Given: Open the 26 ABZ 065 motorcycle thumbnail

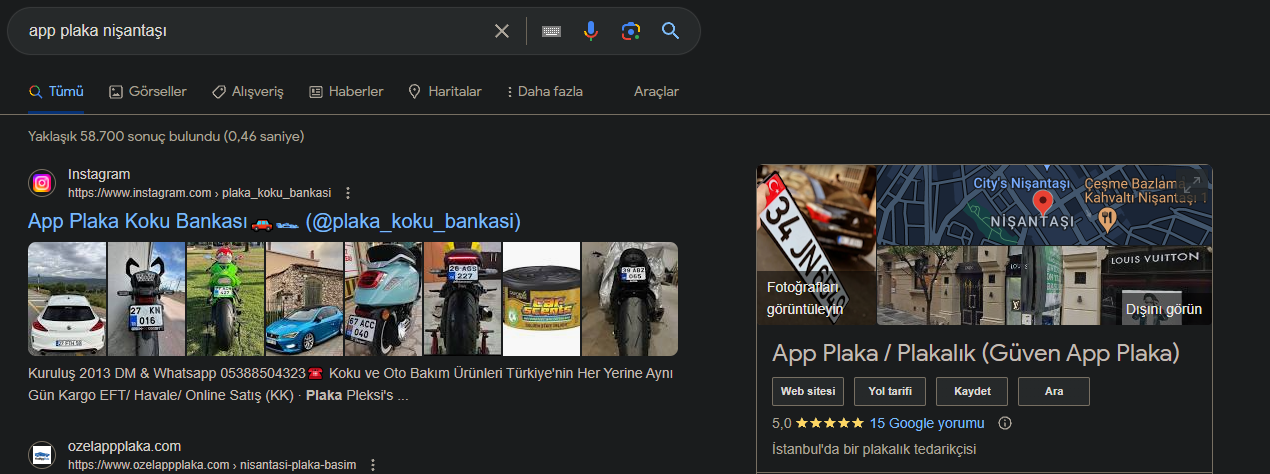Looking at the screenshot, I should 629,299.
